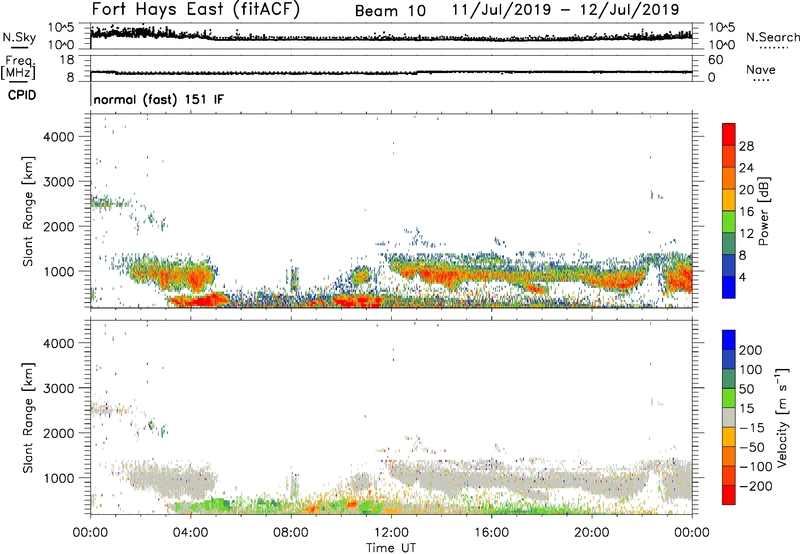Image resolution: width=800 pixels, height=554 pixels.
Task: Pick the red top segment of power color bar
Action: point(729,134)
